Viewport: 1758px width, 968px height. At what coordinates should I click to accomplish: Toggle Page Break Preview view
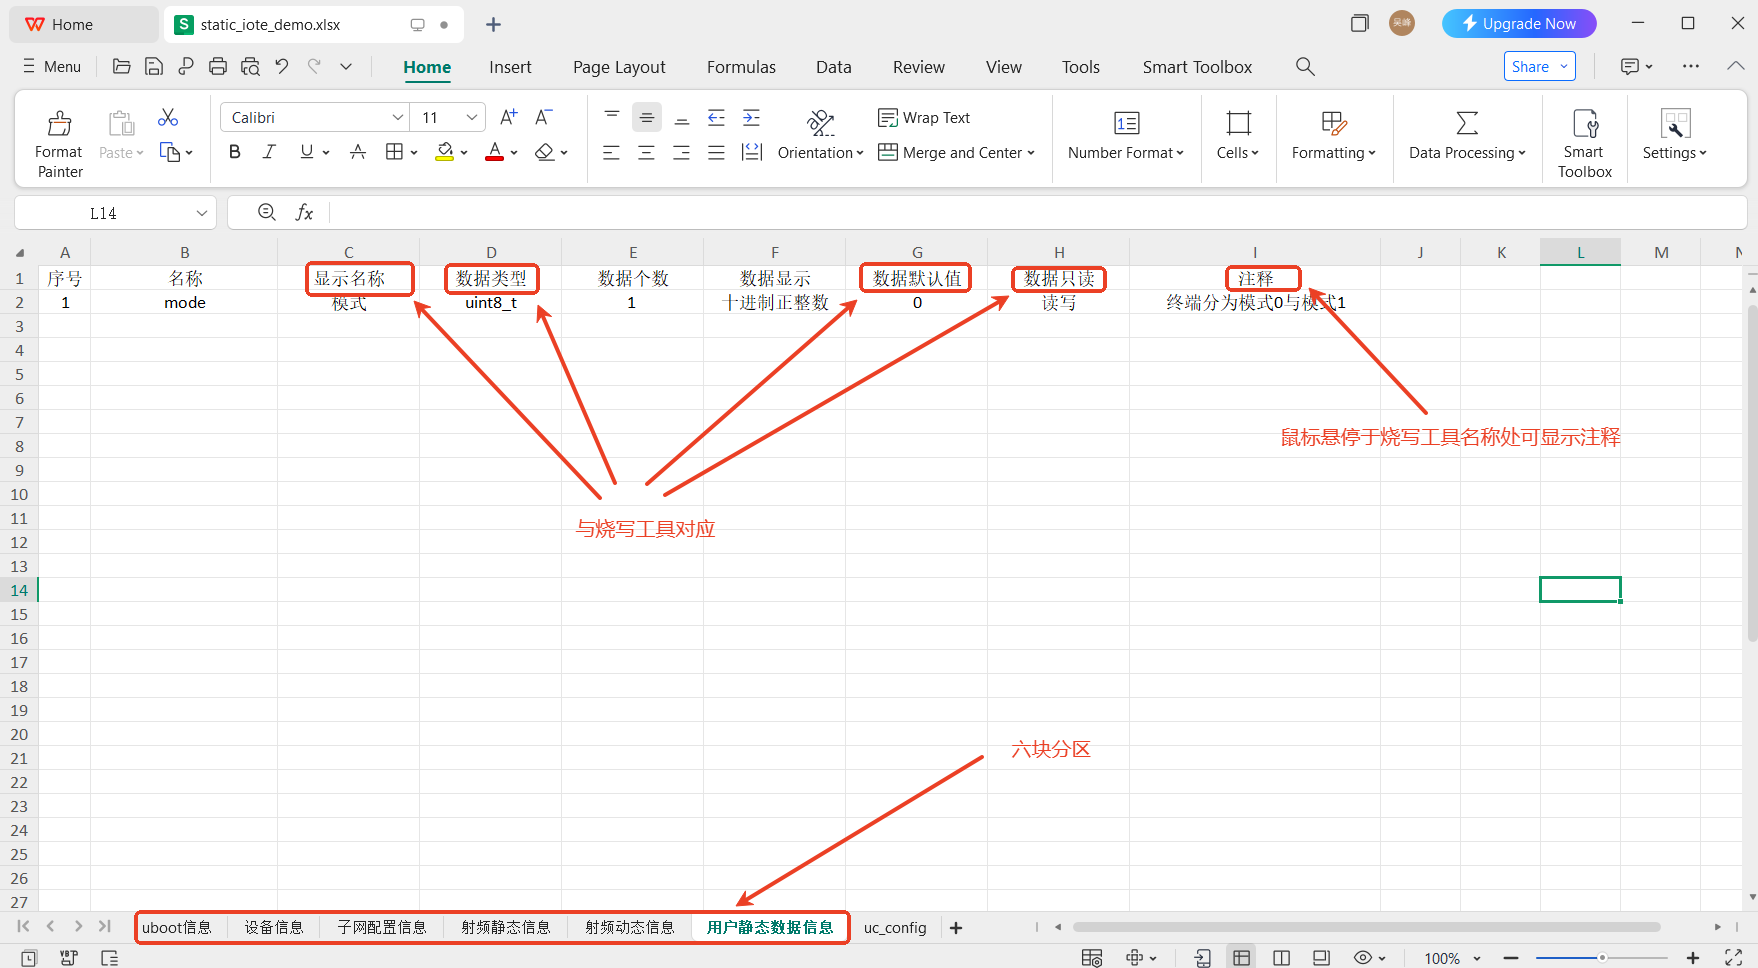pos(1282,958)
